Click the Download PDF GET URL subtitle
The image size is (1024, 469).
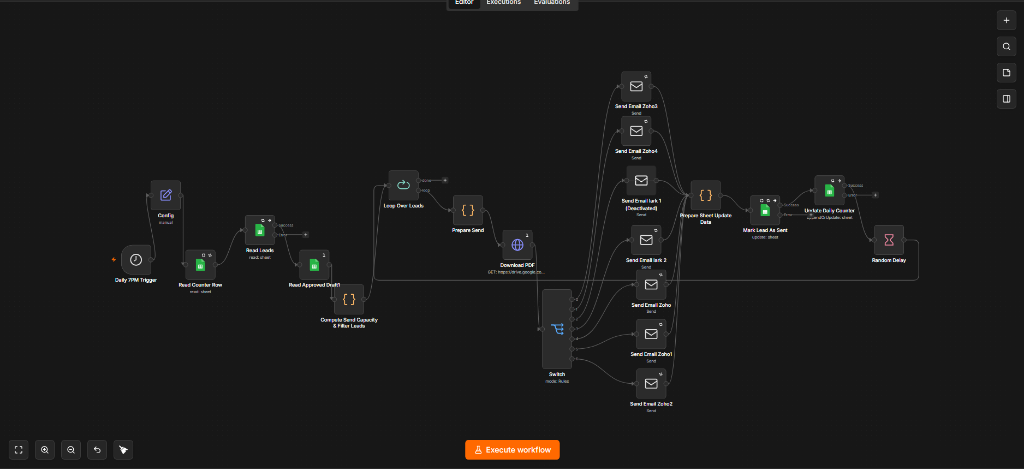point(516,271)
